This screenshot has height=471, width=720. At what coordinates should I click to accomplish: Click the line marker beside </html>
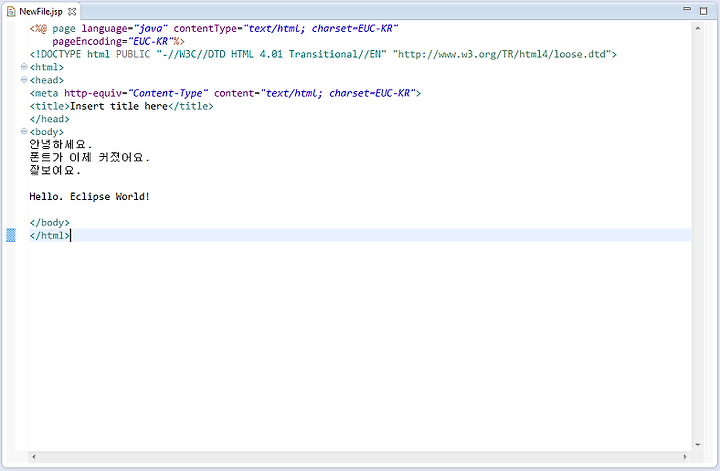point(11,235)
